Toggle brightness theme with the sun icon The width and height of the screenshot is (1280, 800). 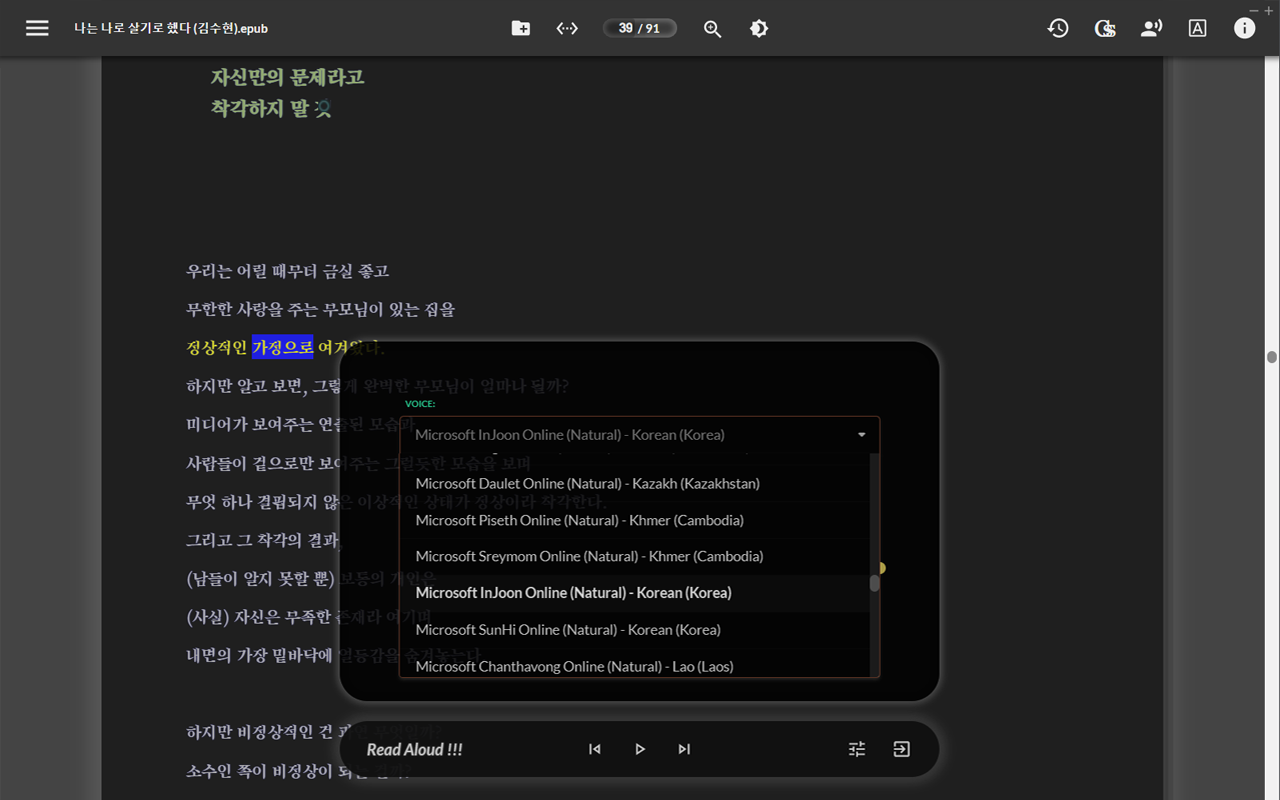(758, 28)
